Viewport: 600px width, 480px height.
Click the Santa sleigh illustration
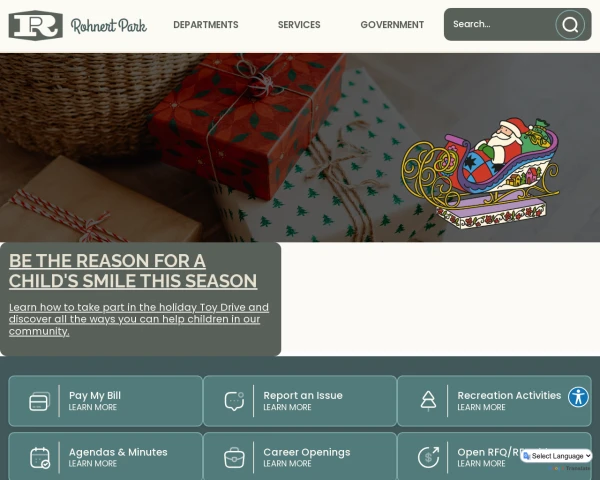tap(481, 173)
